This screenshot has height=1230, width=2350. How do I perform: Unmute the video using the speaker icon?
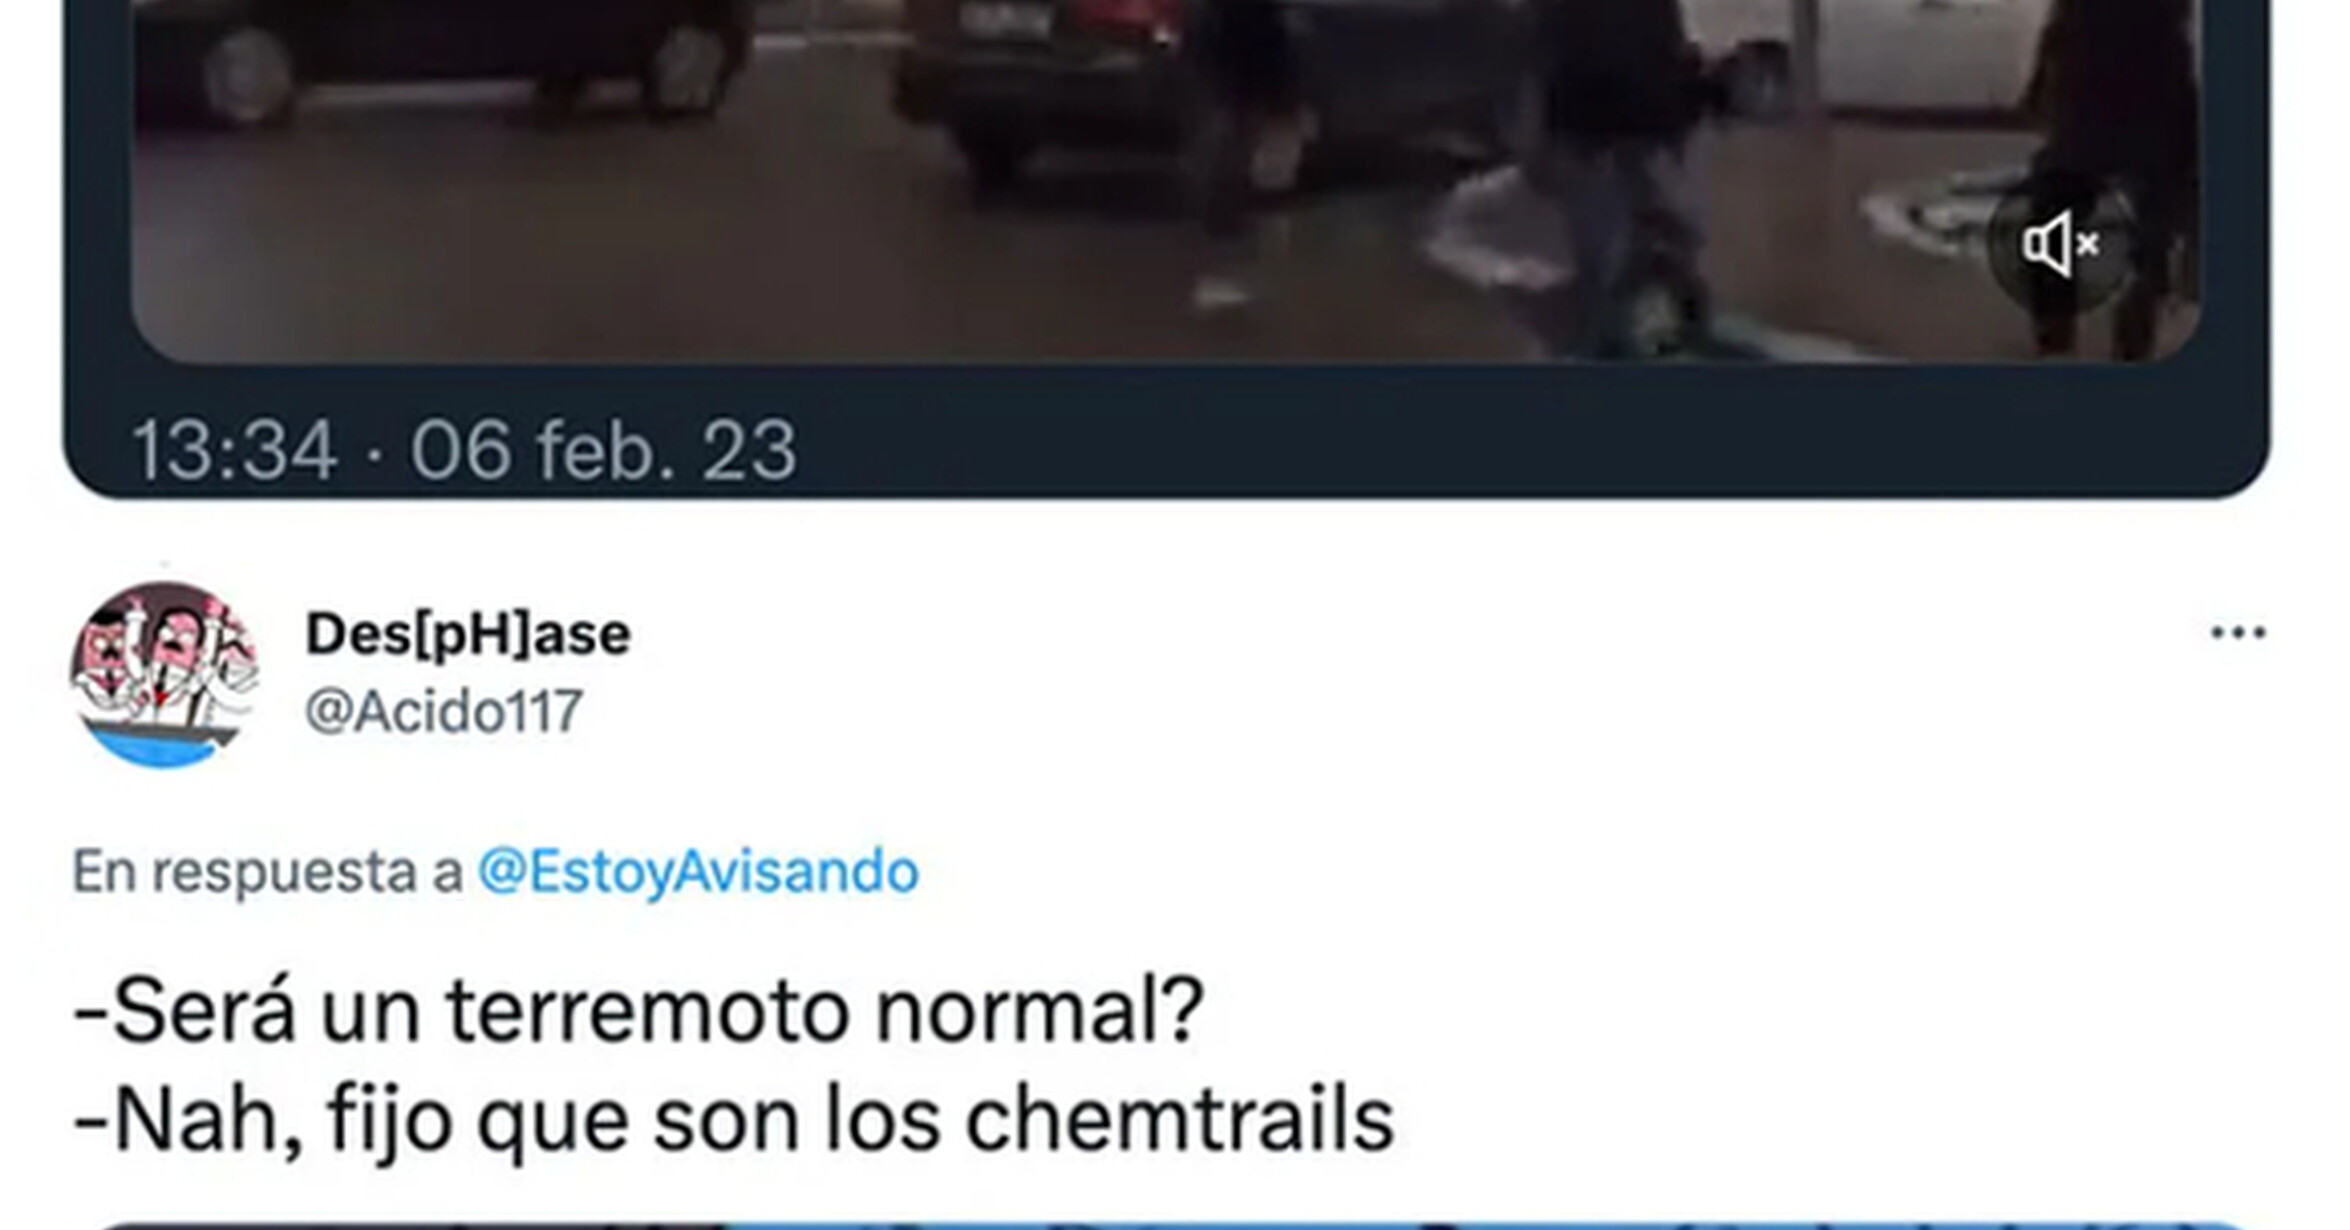pos(2058,244)
